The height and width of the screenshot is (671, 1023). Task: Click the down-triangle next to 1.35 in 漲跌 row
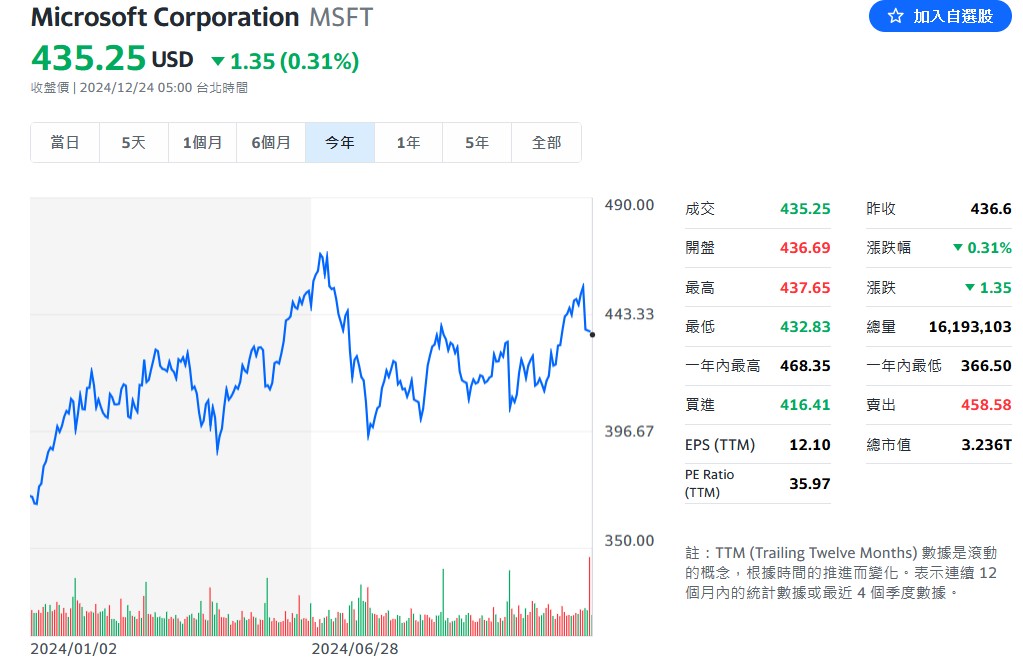(x=970, y=287)
